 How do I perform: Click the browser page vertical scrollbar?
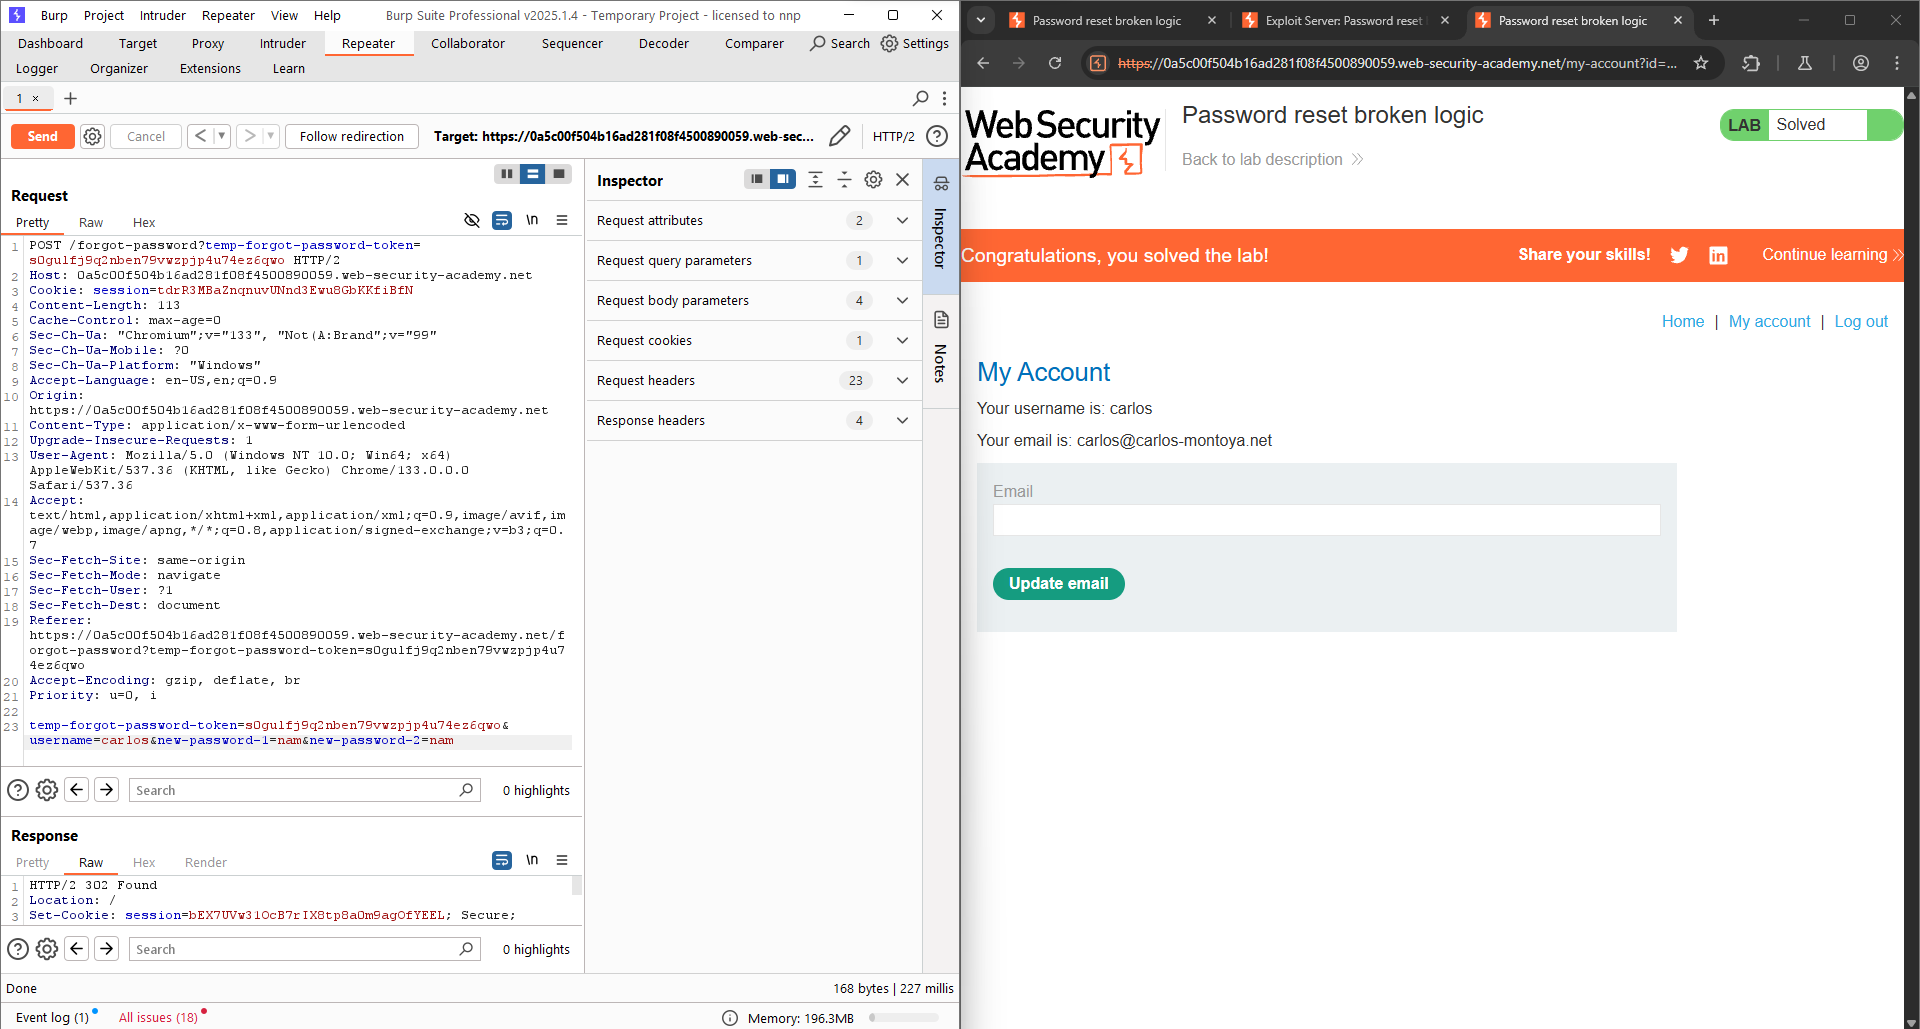point(1911,557)
